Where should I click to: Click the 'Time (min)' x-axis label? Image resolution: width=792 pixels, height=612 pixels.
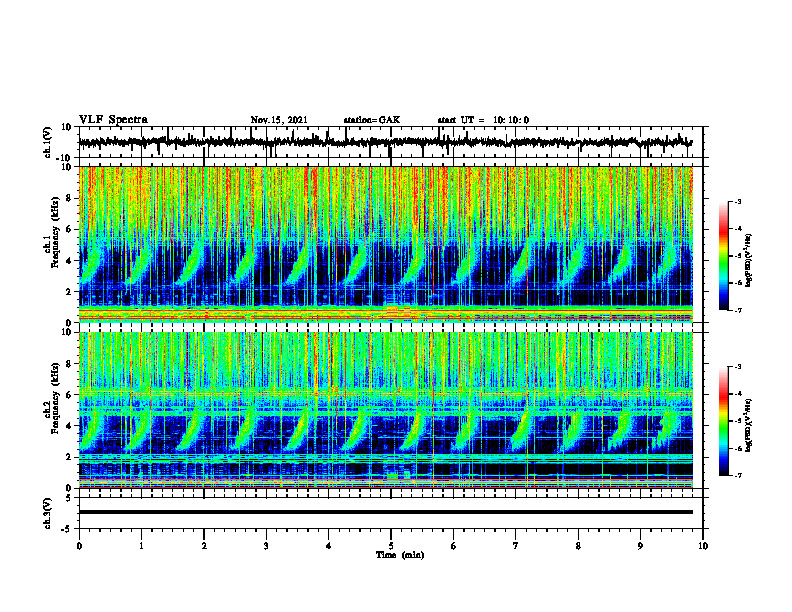tap(400, 555)
